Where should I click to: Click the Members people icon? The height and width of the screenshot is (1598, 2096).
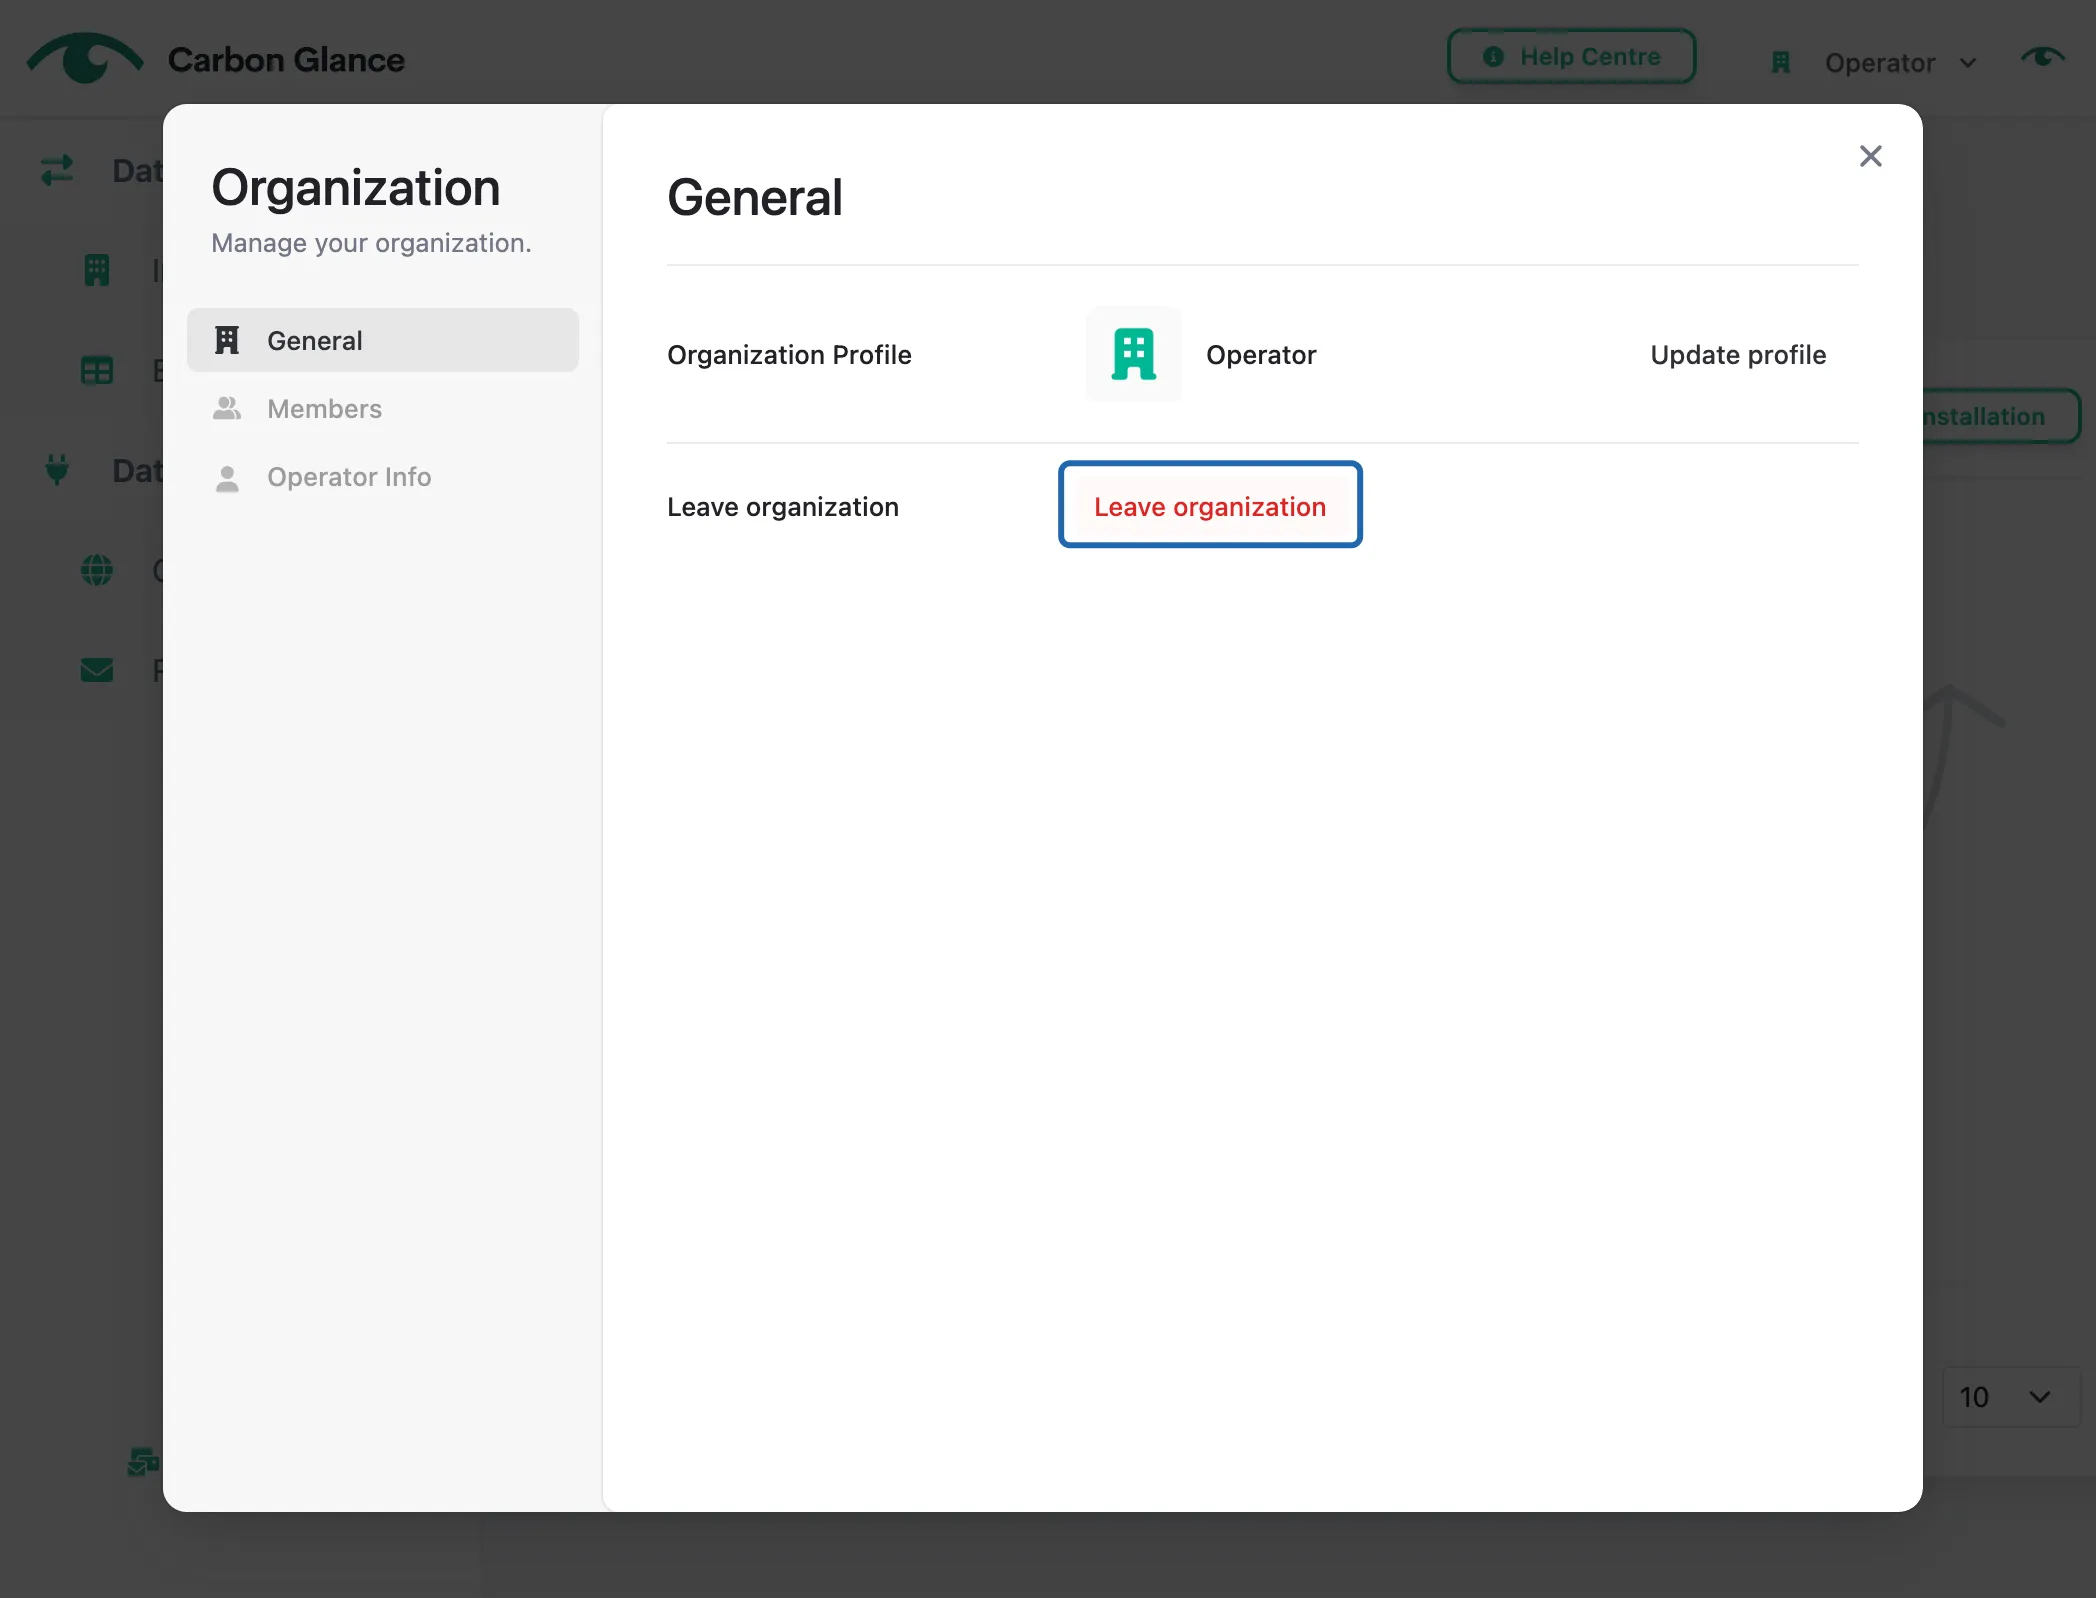coord(228,408)
